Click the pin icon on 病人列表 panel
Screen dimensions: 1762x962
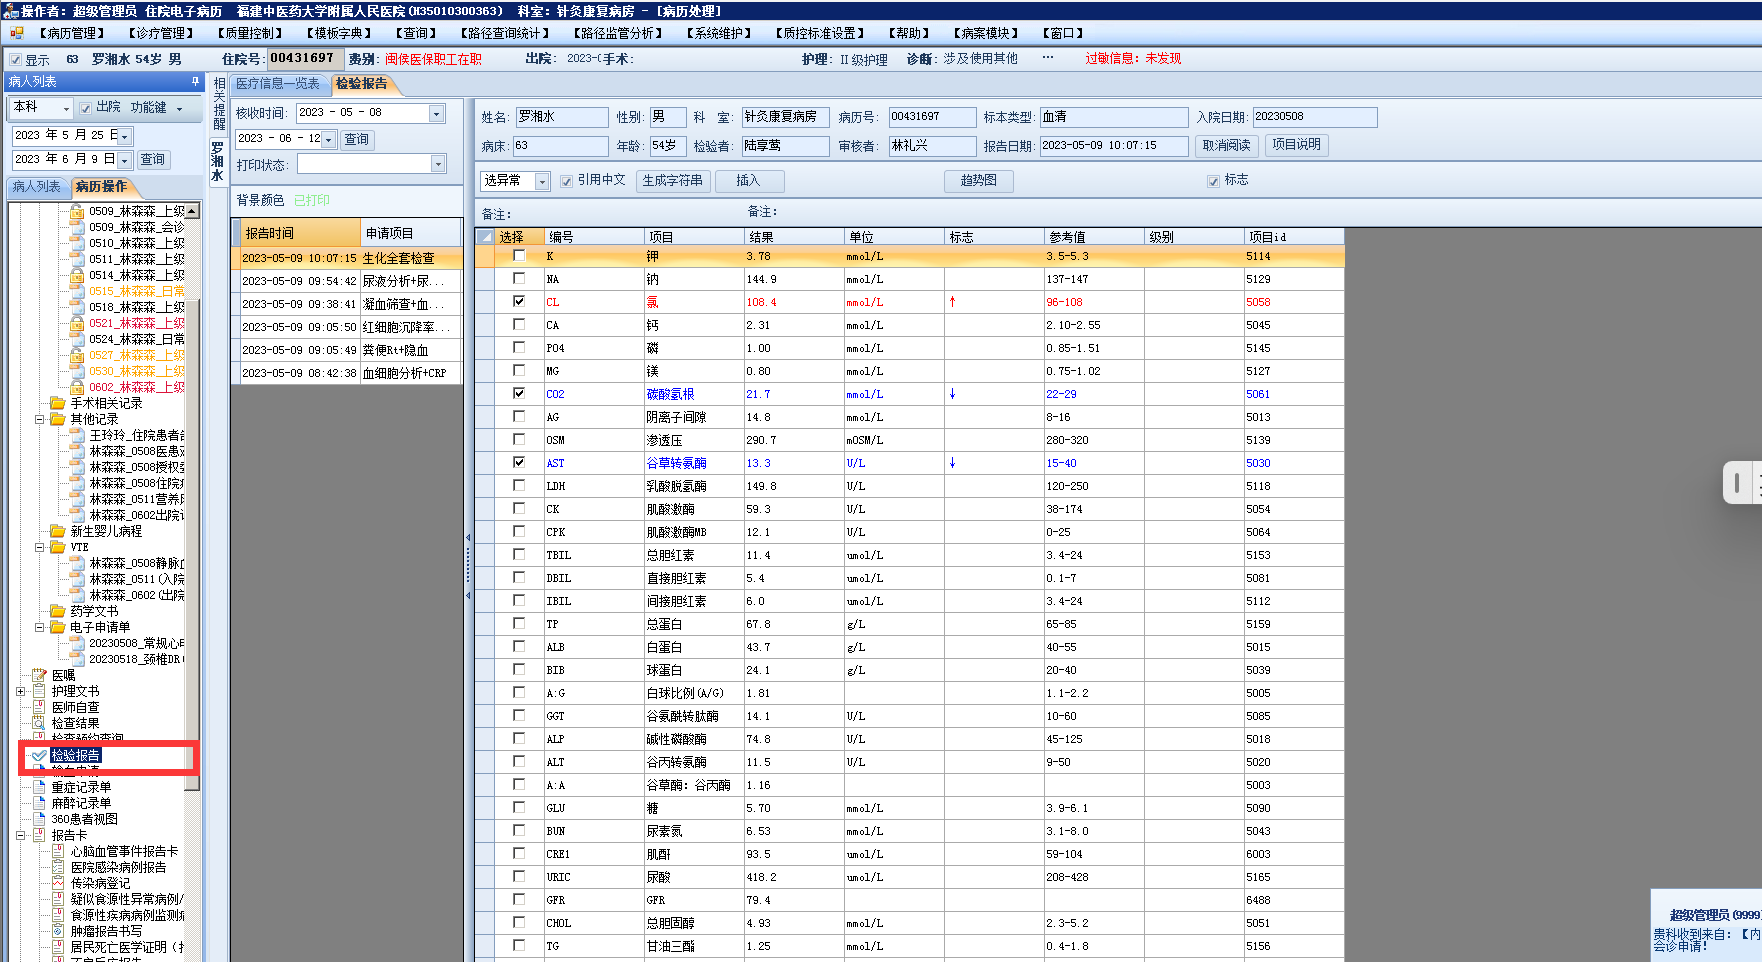click(195, 81)
